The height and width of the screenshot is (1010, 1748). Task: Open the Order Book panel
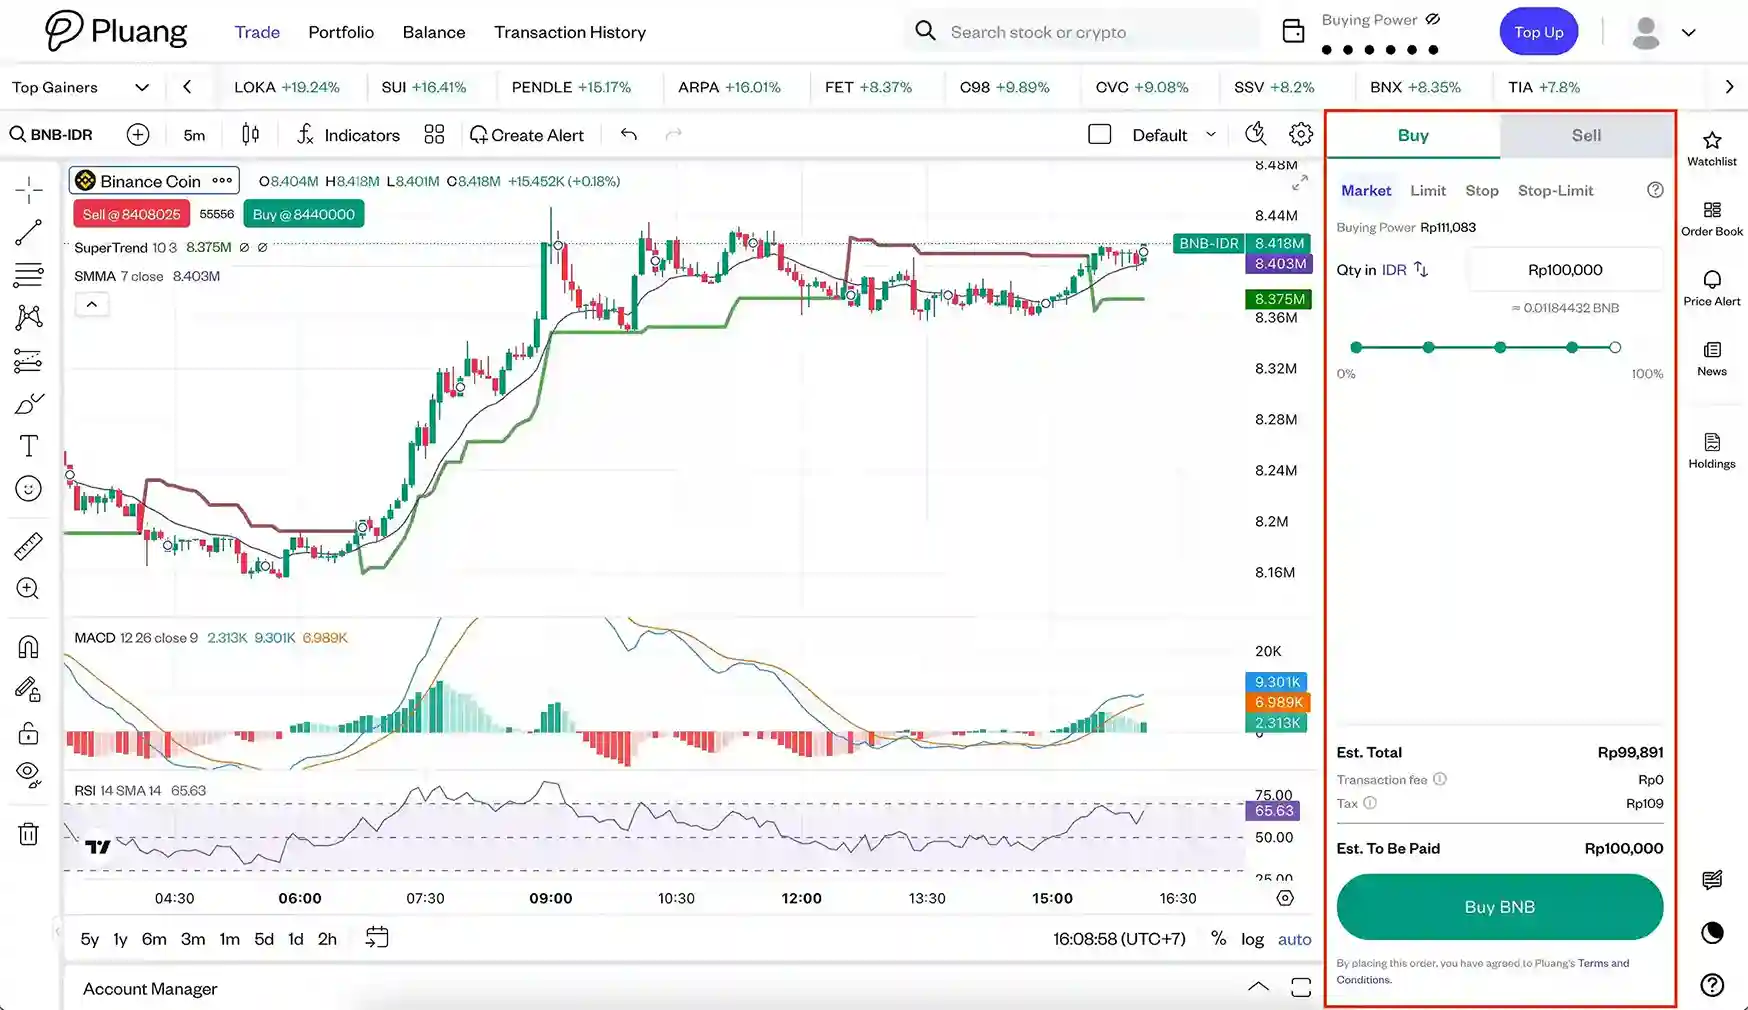1711,218
